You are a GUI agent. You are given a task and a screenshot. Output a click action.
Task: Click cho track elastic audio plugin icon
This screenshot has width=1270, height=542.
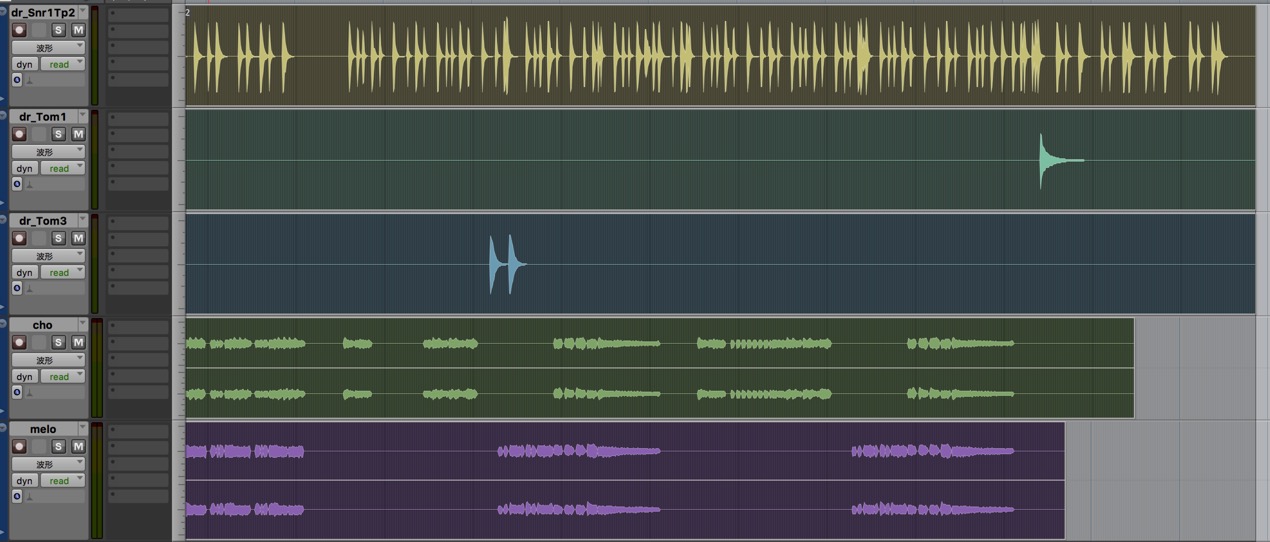tap(29, 392)
